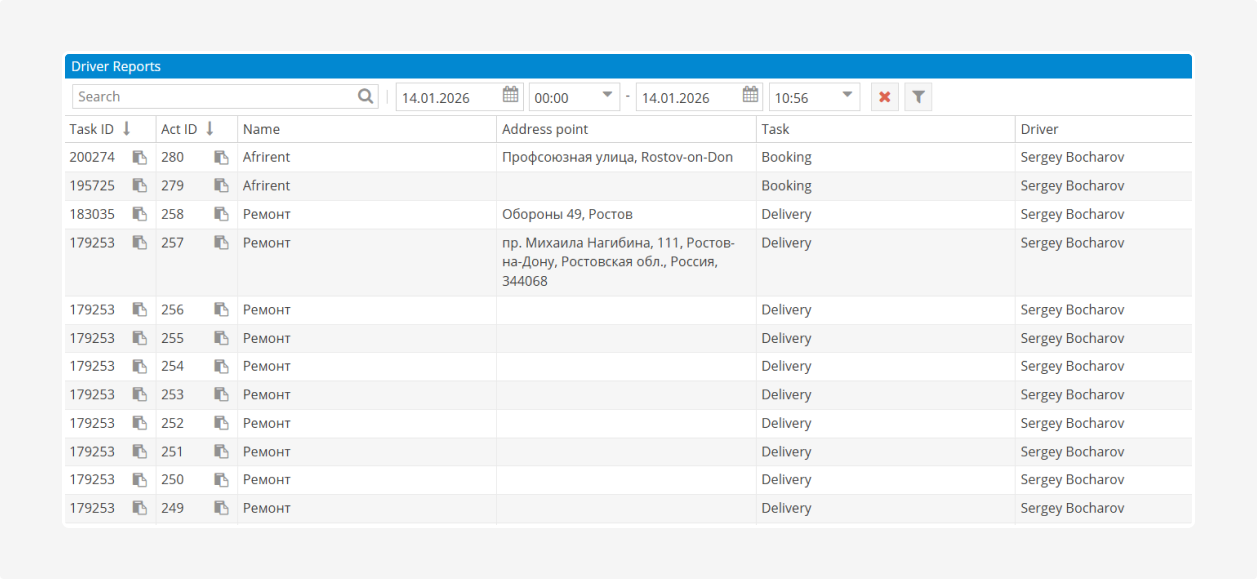Click the search magnifier icon
The image size is (1257, 579).
365,97
